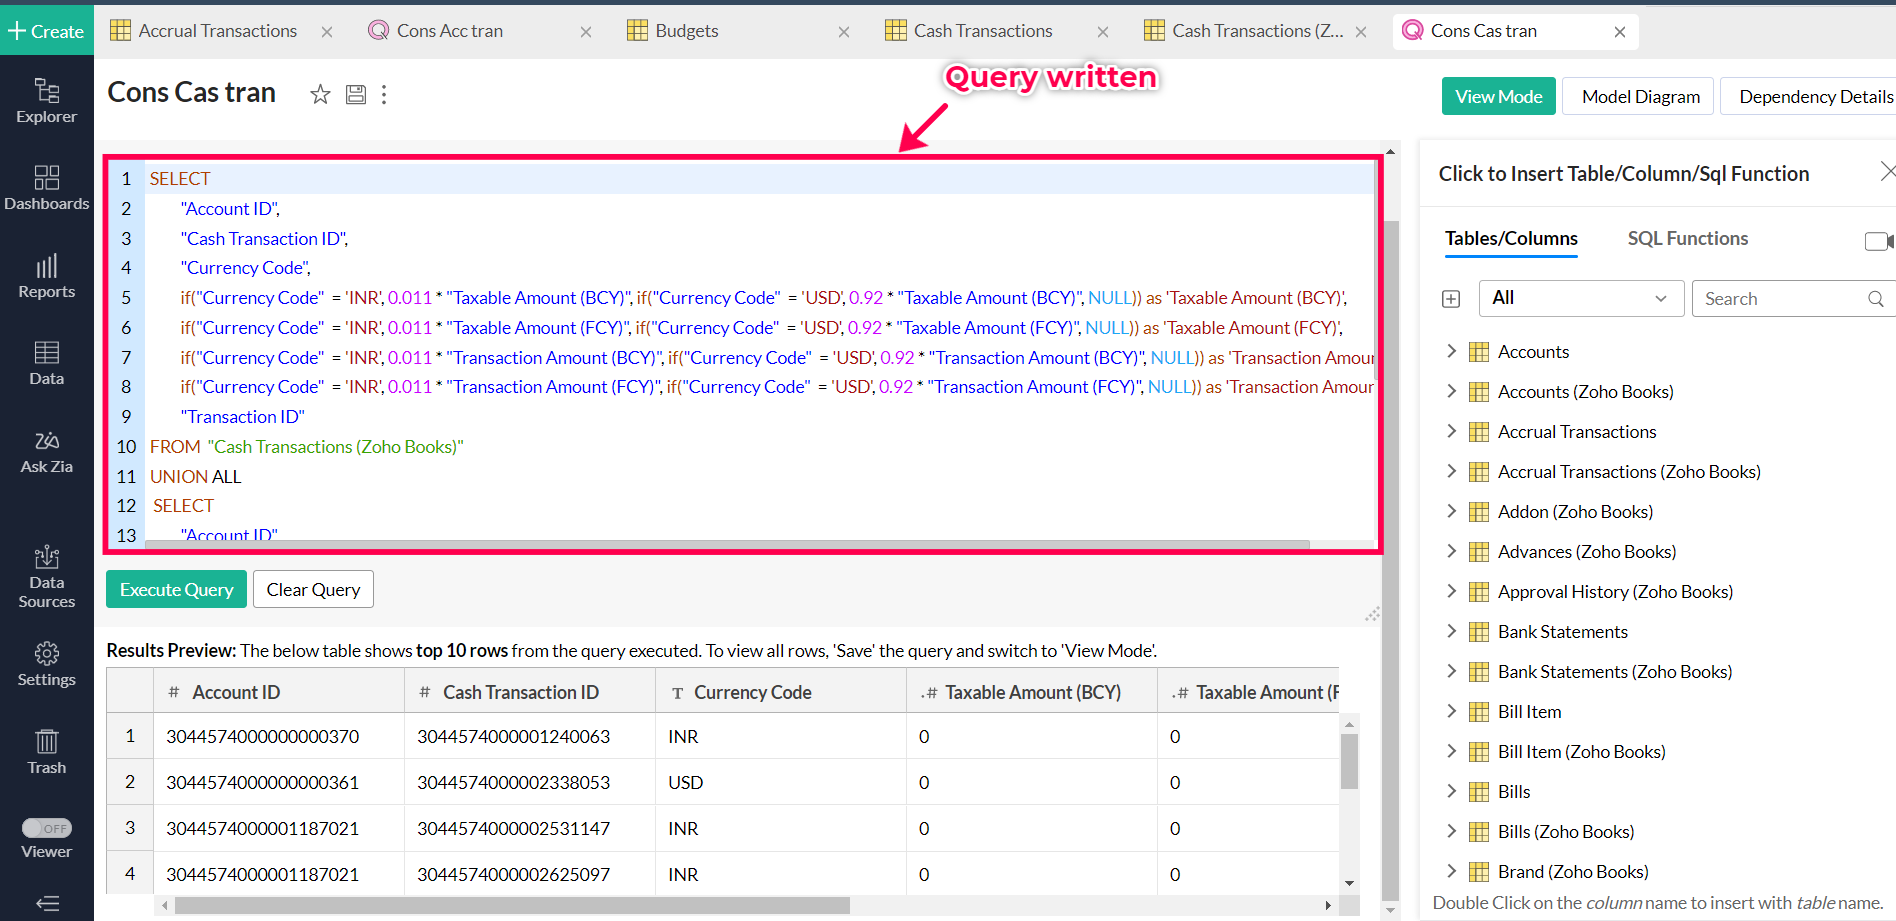Viewport: 1896px width, 921px height.
Task: Expand Addon (Zoho Books) table
Action: point(1451,511)
